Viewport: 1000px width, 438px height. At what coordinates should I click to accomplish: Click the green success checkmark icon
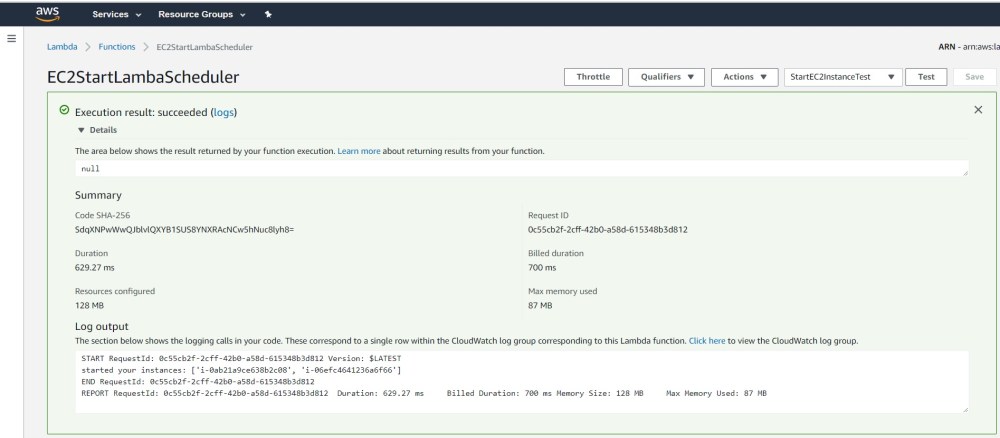pos(64,111)
